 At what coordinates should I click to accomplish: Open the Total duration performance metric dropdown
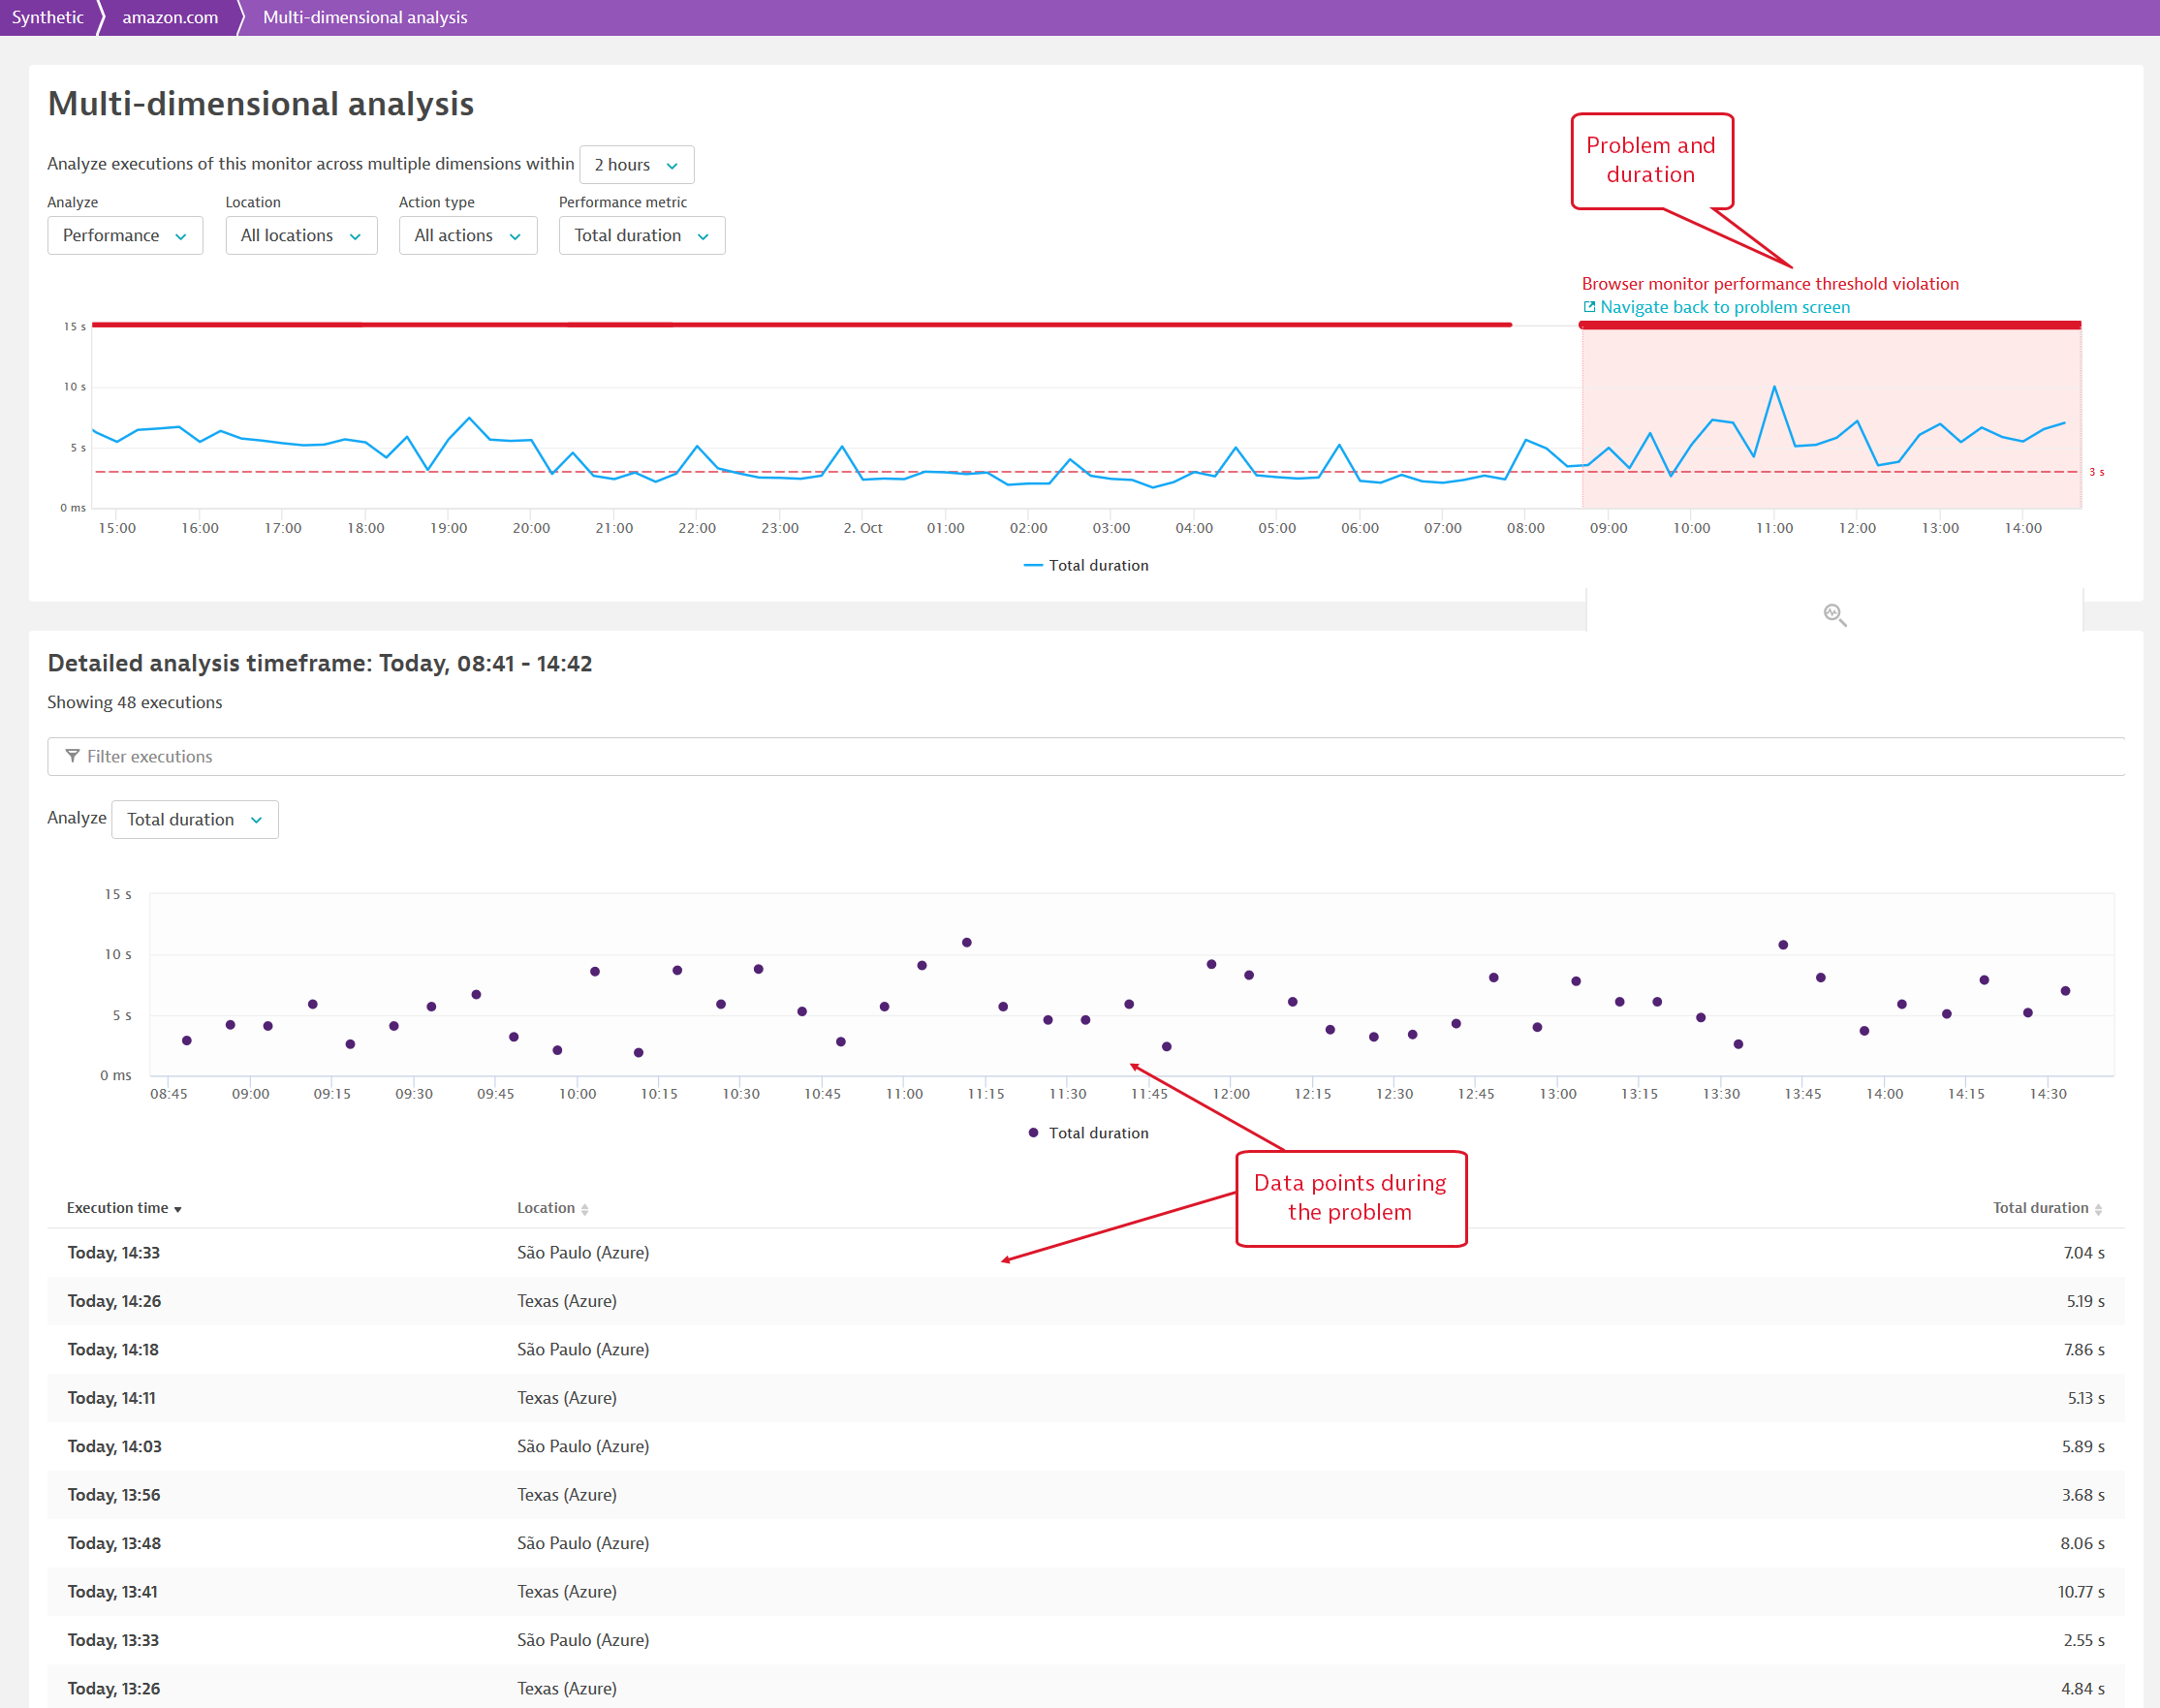click(x=642, y=235)
